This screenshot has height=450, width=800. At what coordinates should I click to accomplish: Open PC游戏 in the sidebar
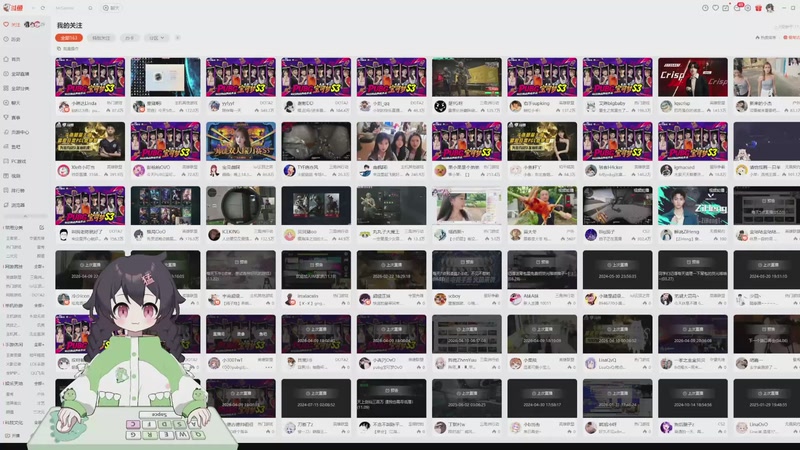pyautogui.click(x=15, y=161)
